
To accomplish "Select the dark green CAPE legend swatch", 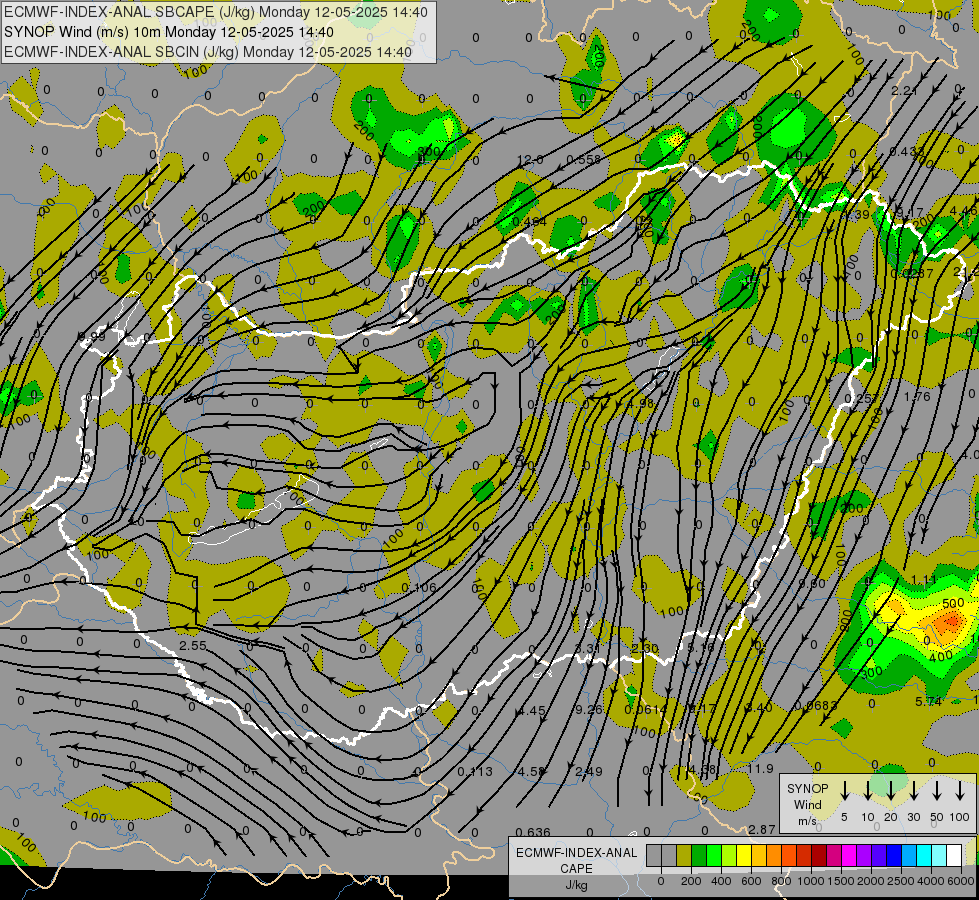I will click(699, 856).
